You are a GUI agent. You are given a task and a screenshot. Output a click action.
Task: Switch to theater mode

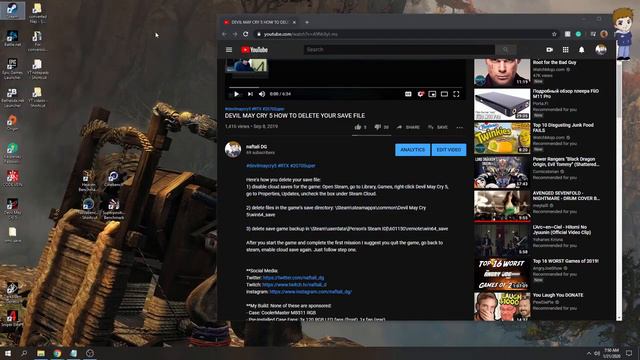[x=444, y=94]
